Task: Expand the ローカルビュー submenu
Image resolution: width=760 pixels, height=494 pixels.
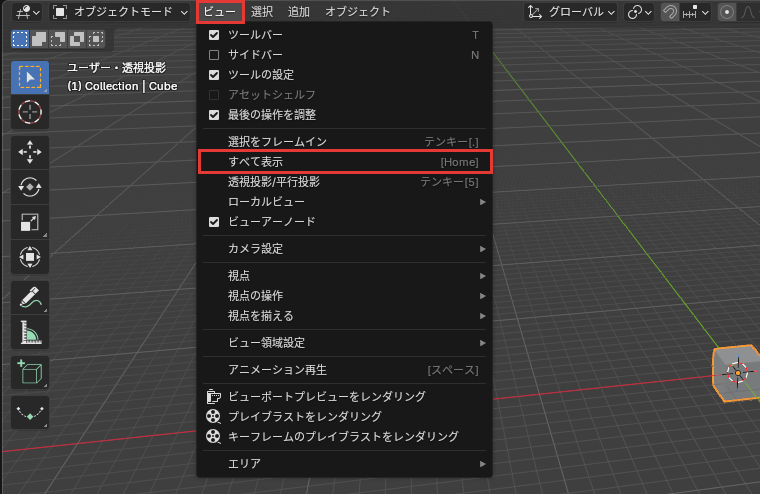Action: coord(345,202)
